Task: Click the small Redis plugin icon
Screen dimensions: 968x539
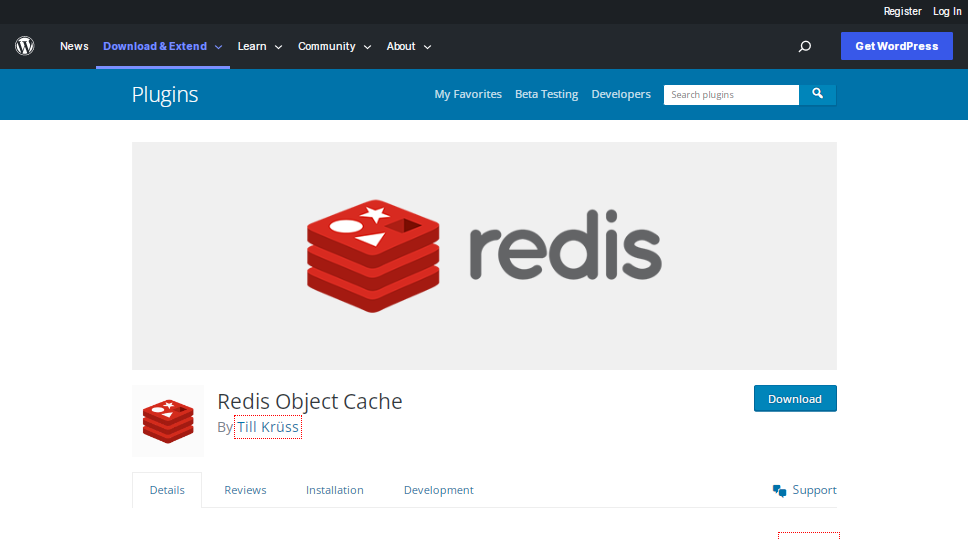Action: click(168, 421)
